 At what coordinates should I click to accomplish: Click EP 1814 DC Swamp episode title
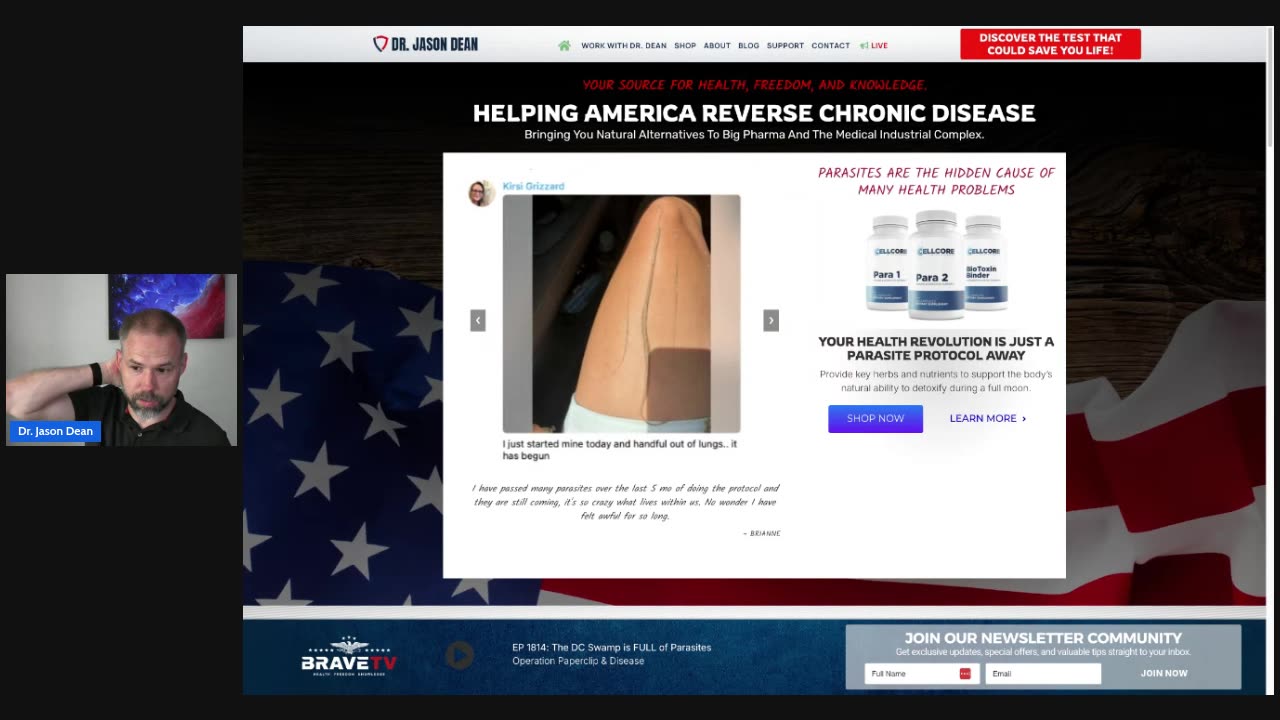coord(611,647)
